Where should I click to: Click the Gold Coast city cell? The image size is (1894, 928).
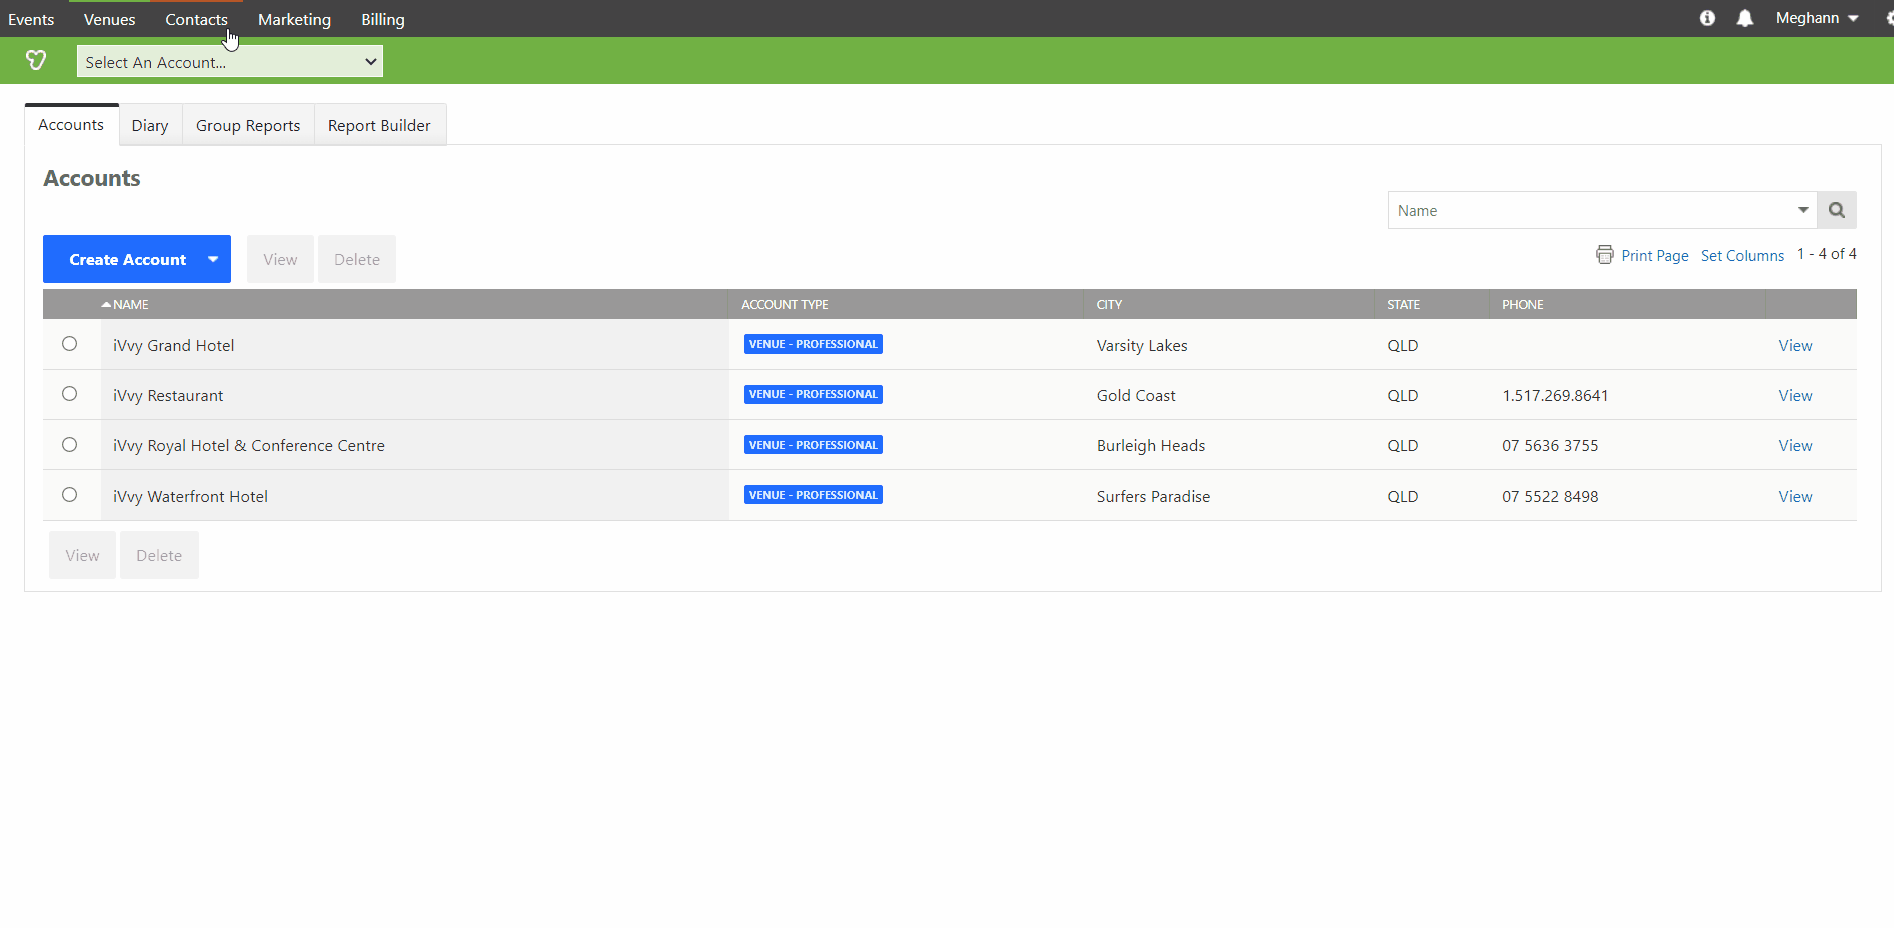tap(1136, 395)
